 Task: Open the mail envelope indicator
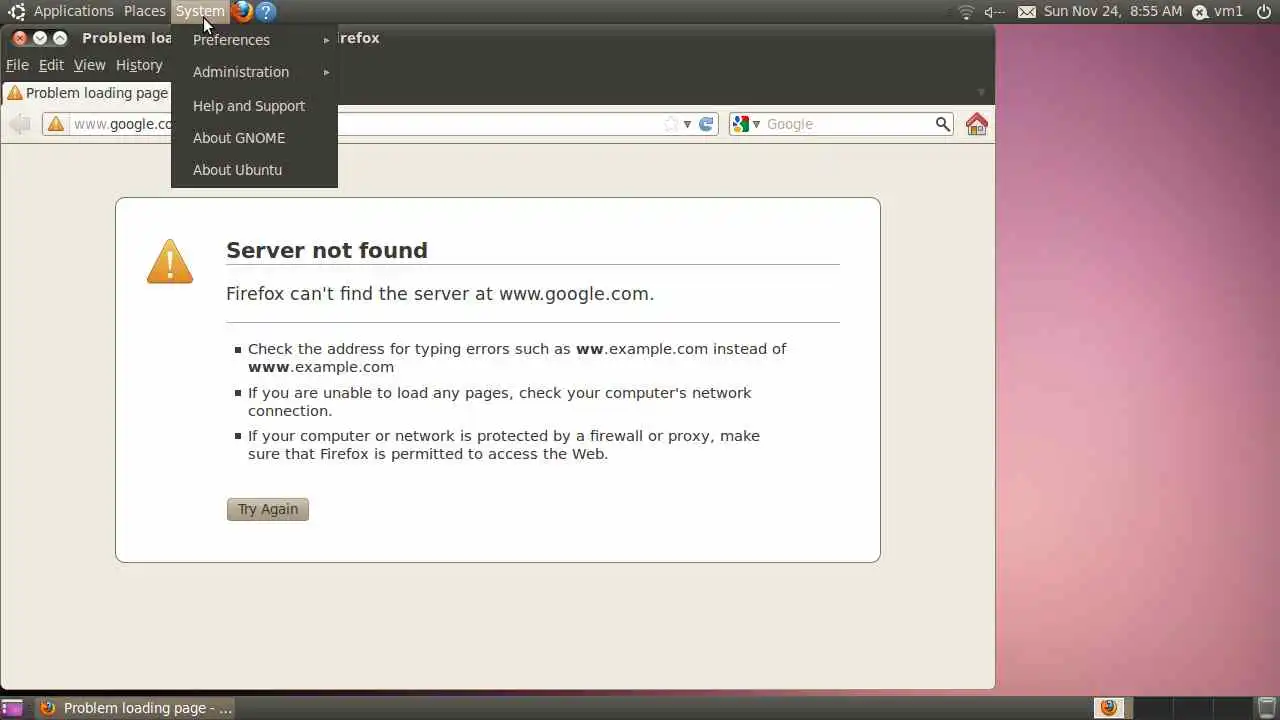tap(1027, 12)
